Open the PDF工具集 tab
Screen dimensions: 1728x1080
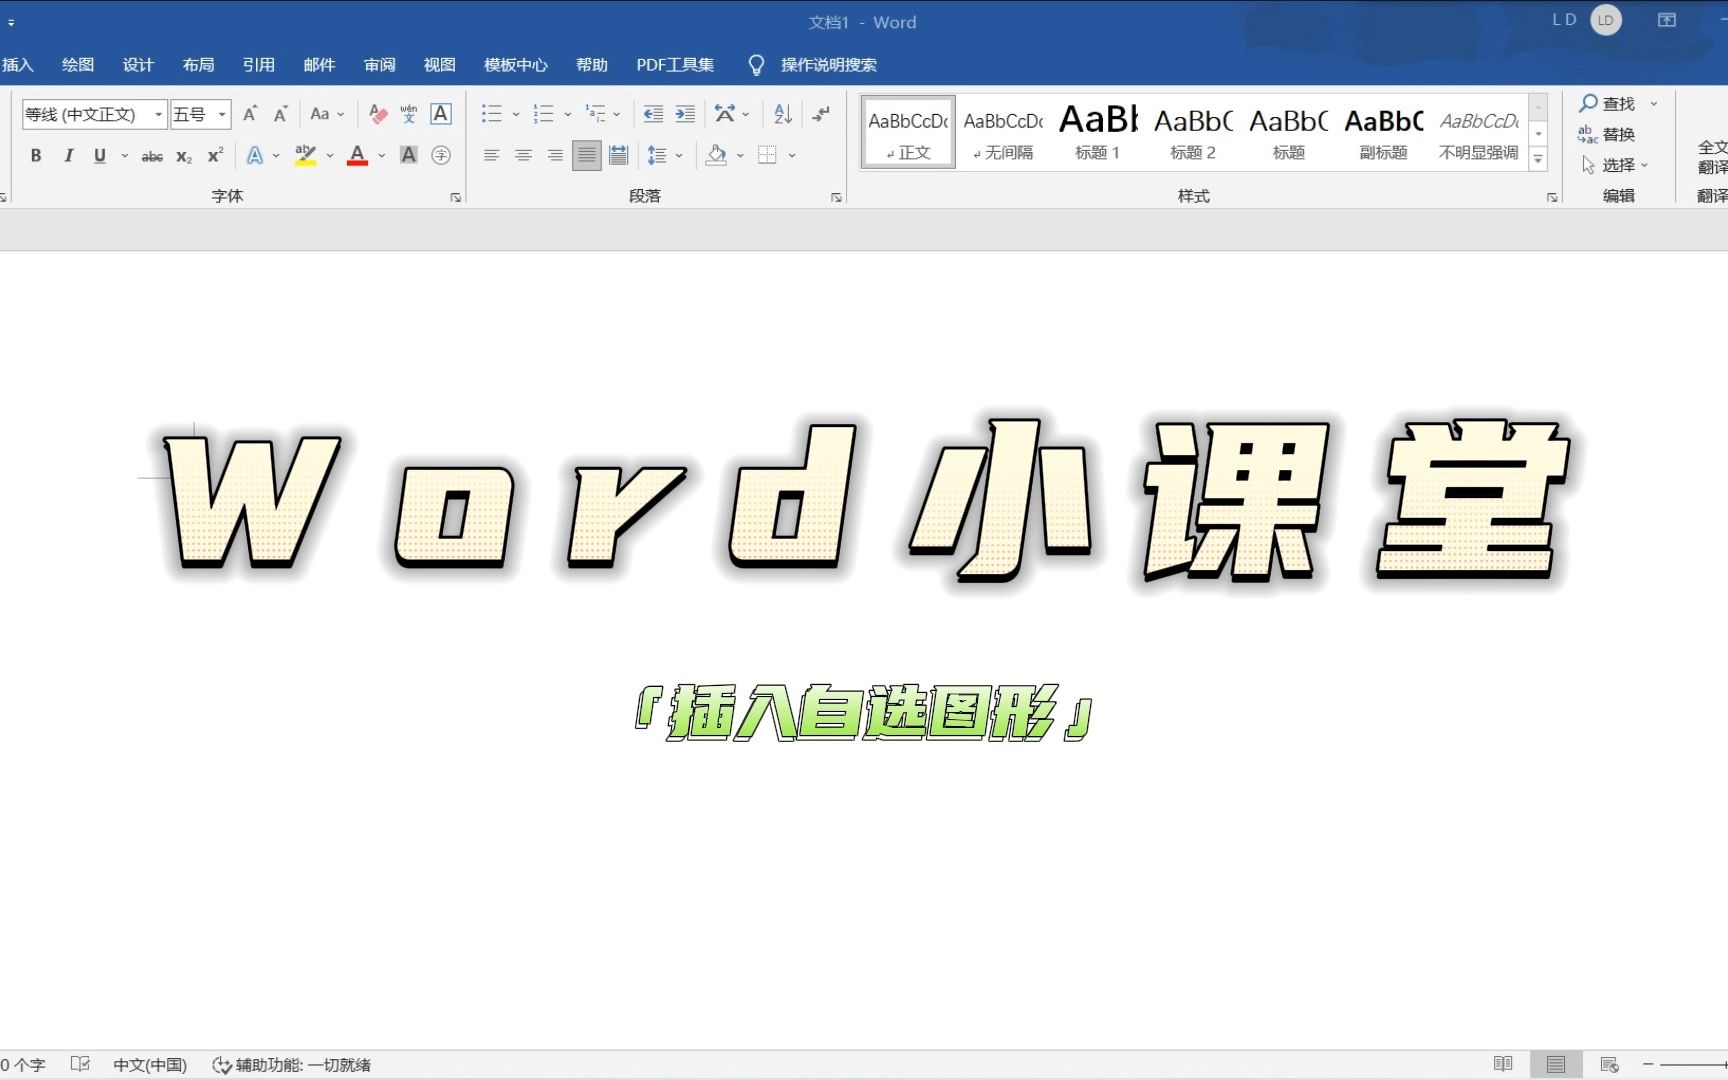pyautogui.click(x=675, y=65)
